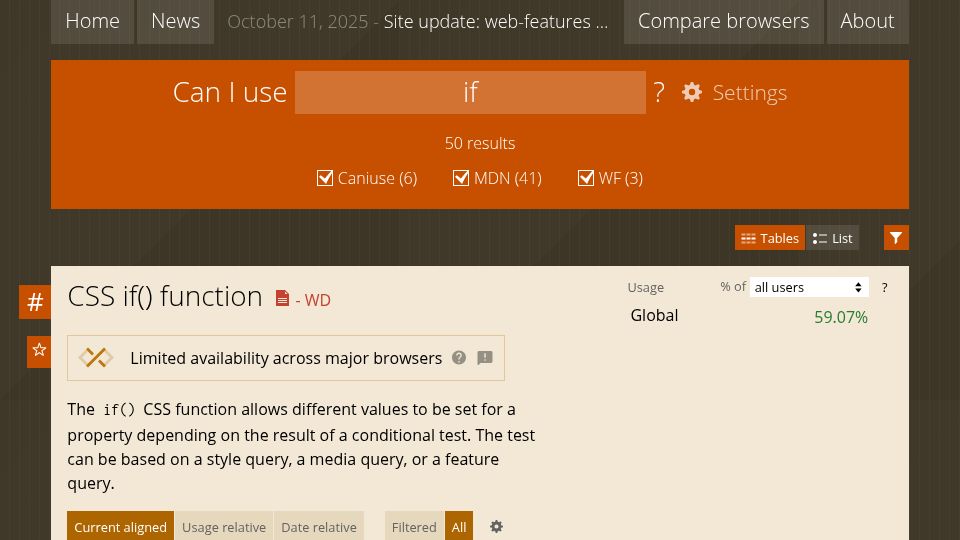Switch to Usage relative view
Image resolution: width=960 pixels, height=540 pixels.
(224, 527)
